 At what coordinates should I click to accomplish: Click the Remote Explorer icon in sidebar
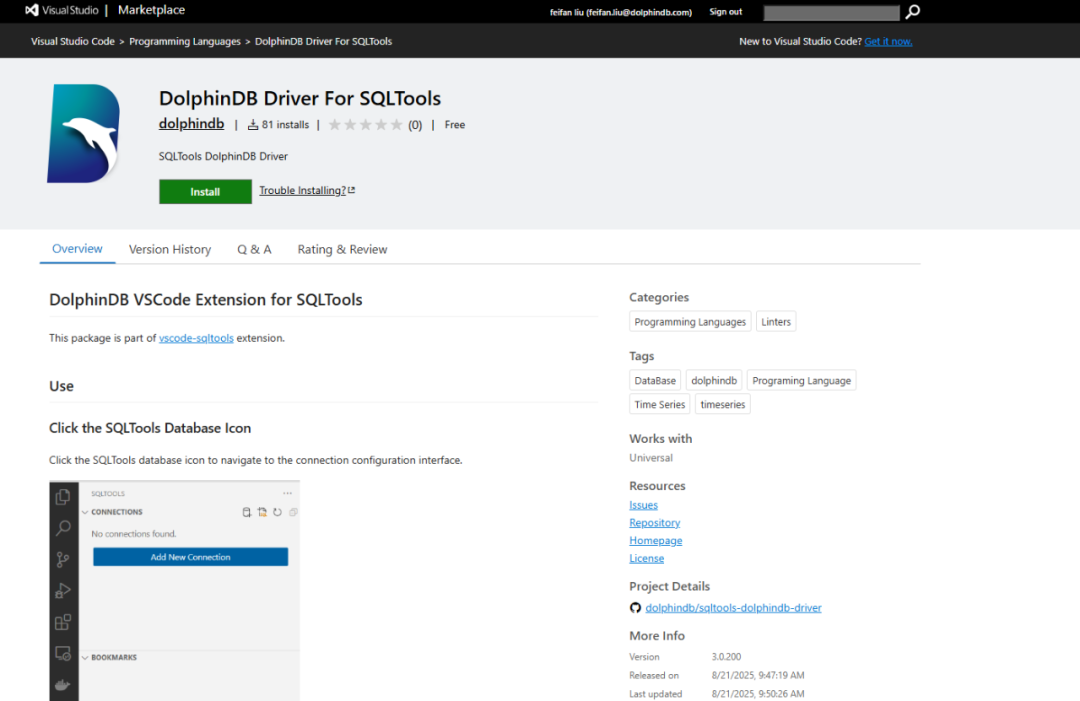click(x=63, y=653)
